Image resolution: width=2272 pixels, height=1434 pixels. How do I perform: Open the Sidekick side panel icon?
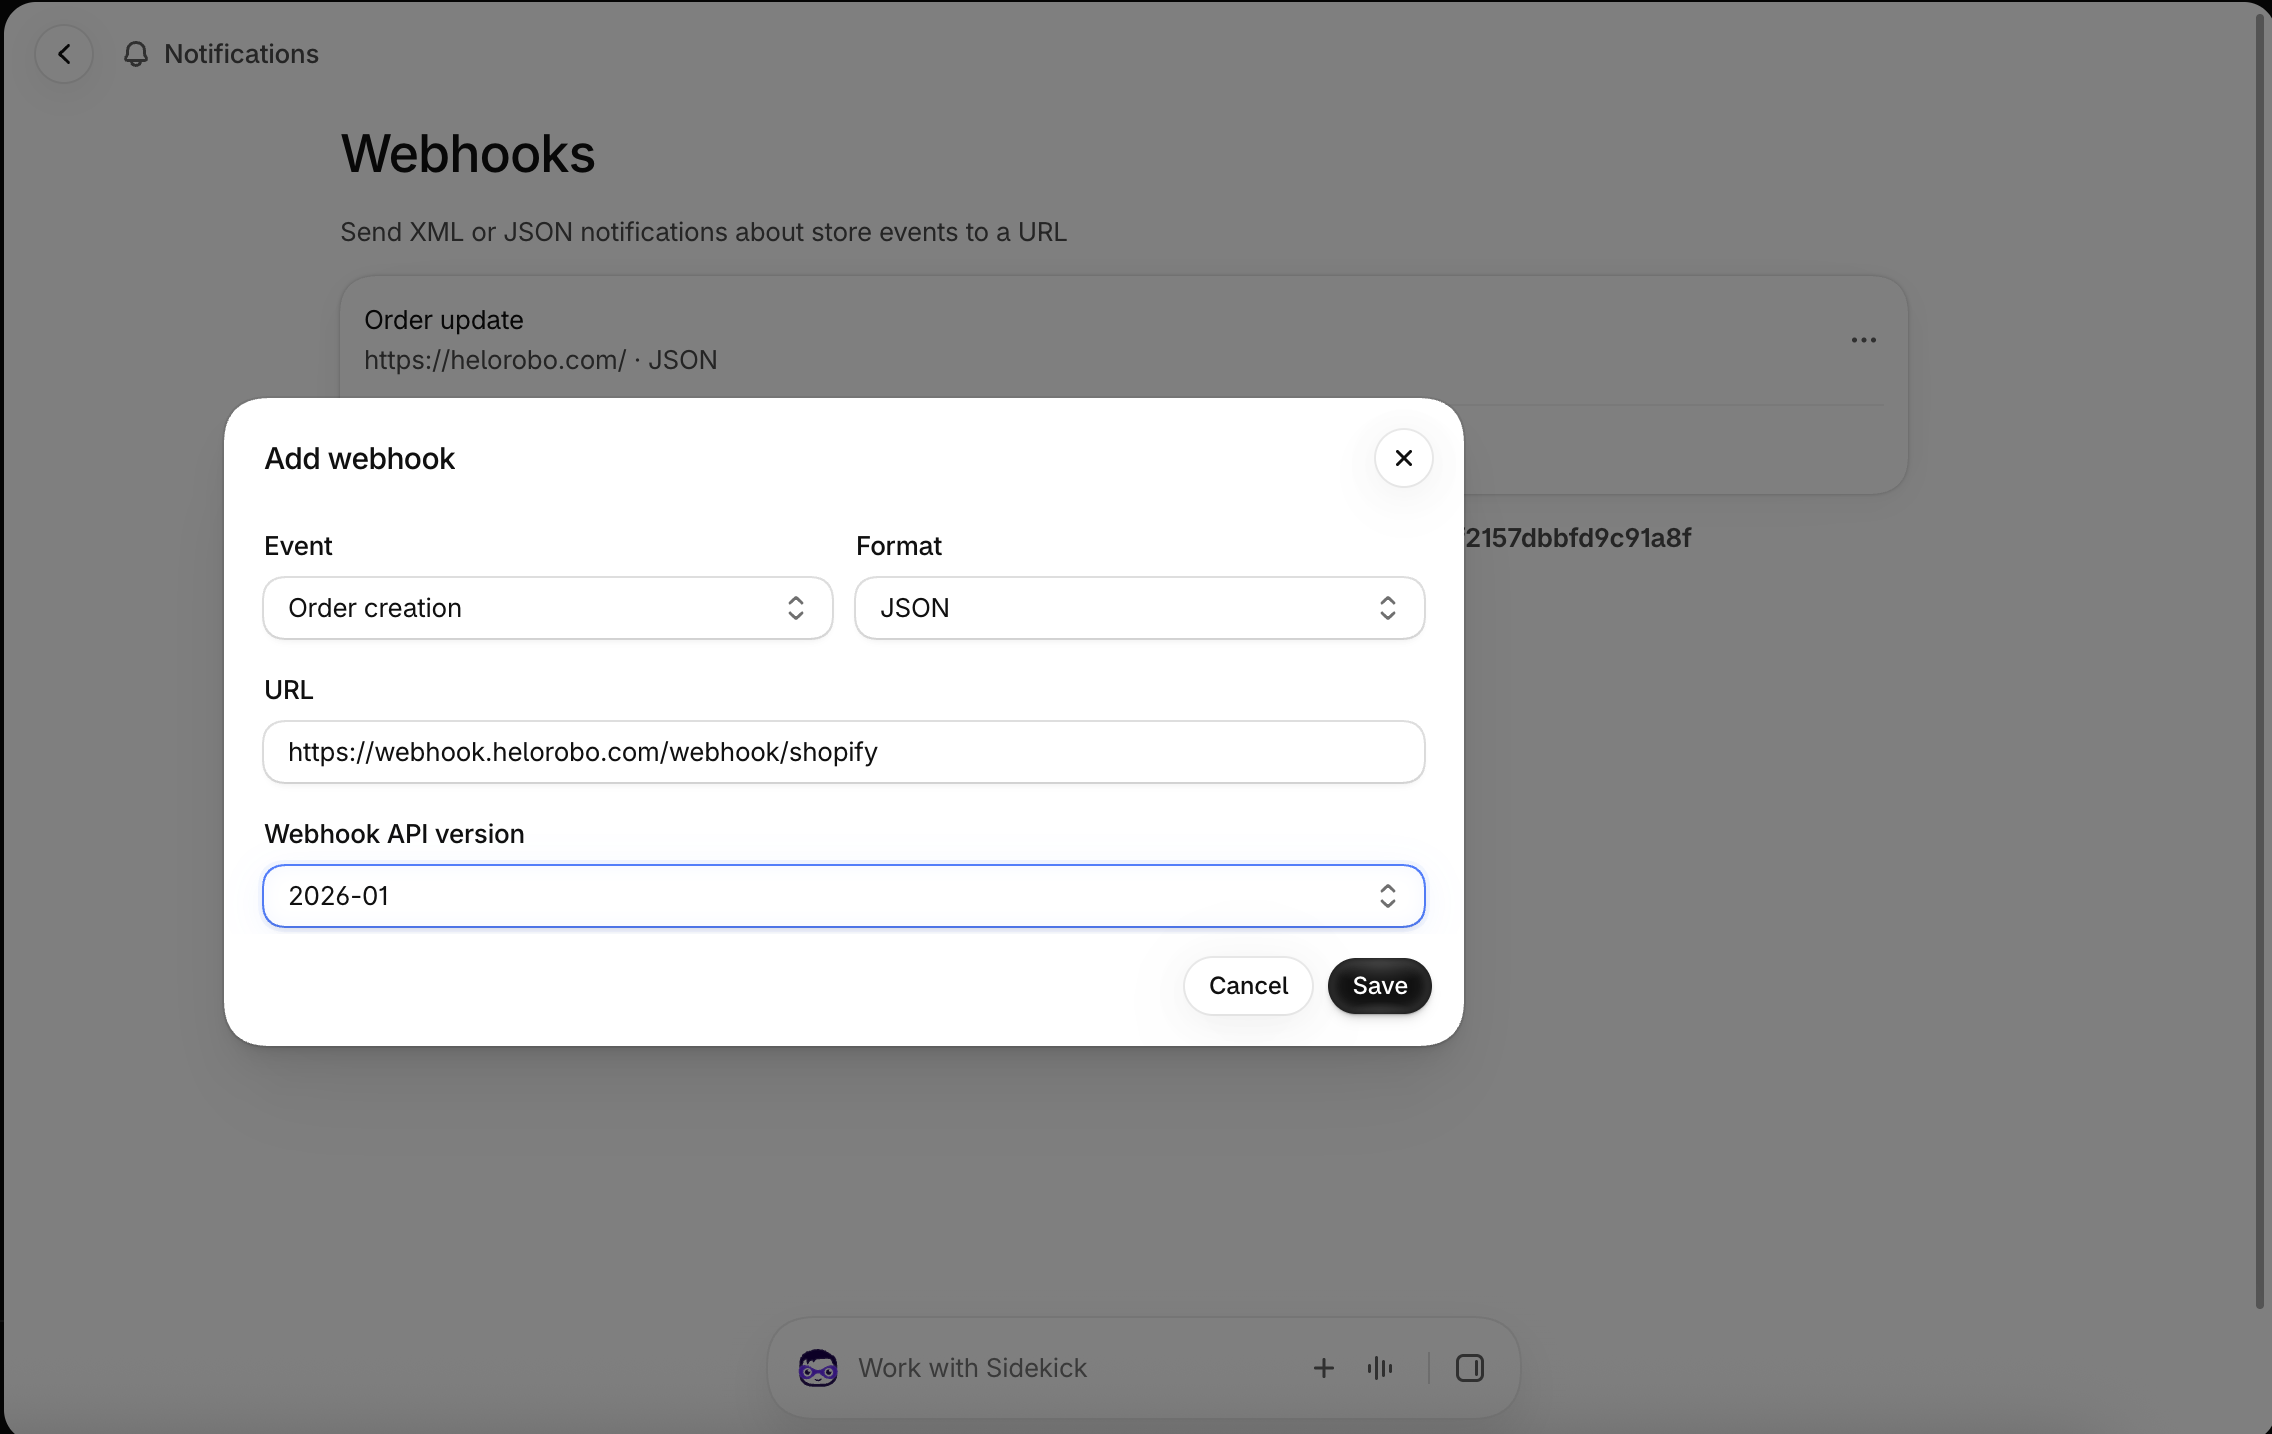tap(1469, 1367)
